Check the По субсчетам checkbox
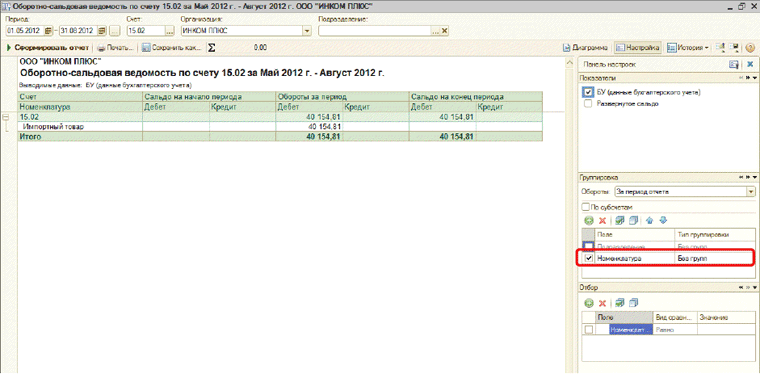This screenshot has height=374, width=760. tap(586, 207)
